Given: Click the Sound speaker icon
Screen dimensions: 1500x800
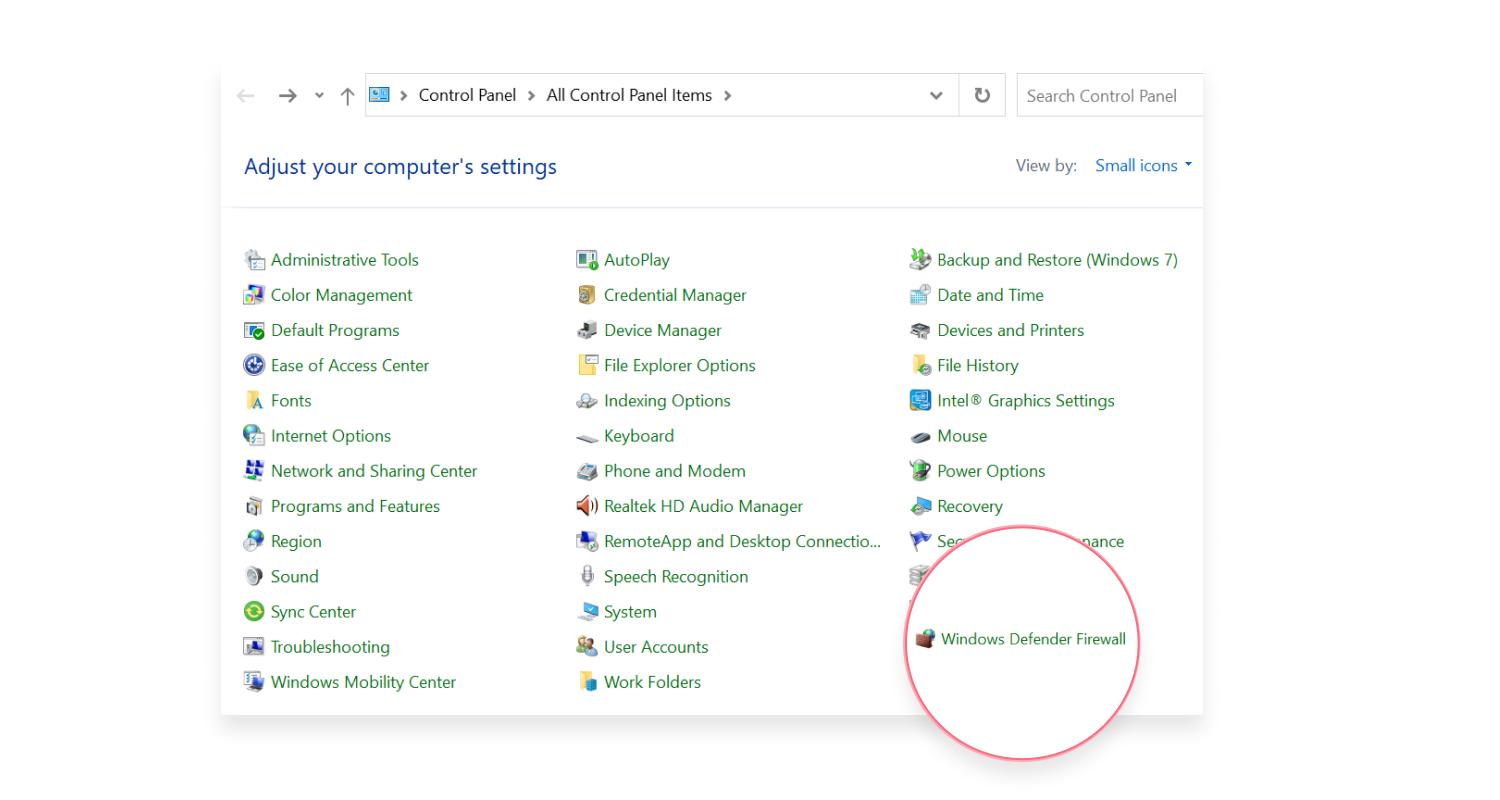Looking at the screenshot, I should (x=254, y=576).
